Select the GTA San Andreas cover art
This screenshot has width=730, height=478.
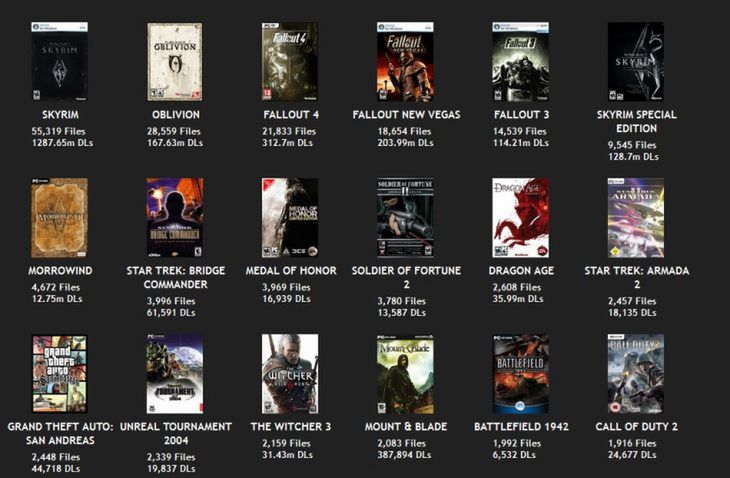[x=59, y=374]
